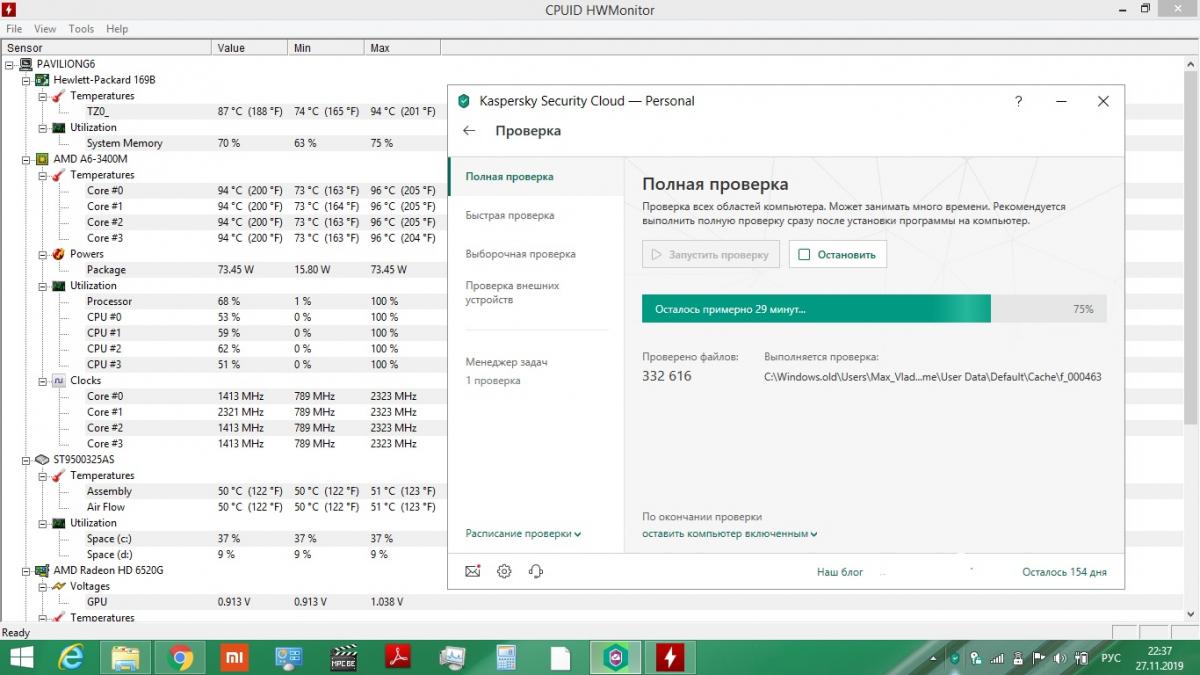1200x675 pixels.
Task: Click the Powers flame icon
Action: (58, 254)
